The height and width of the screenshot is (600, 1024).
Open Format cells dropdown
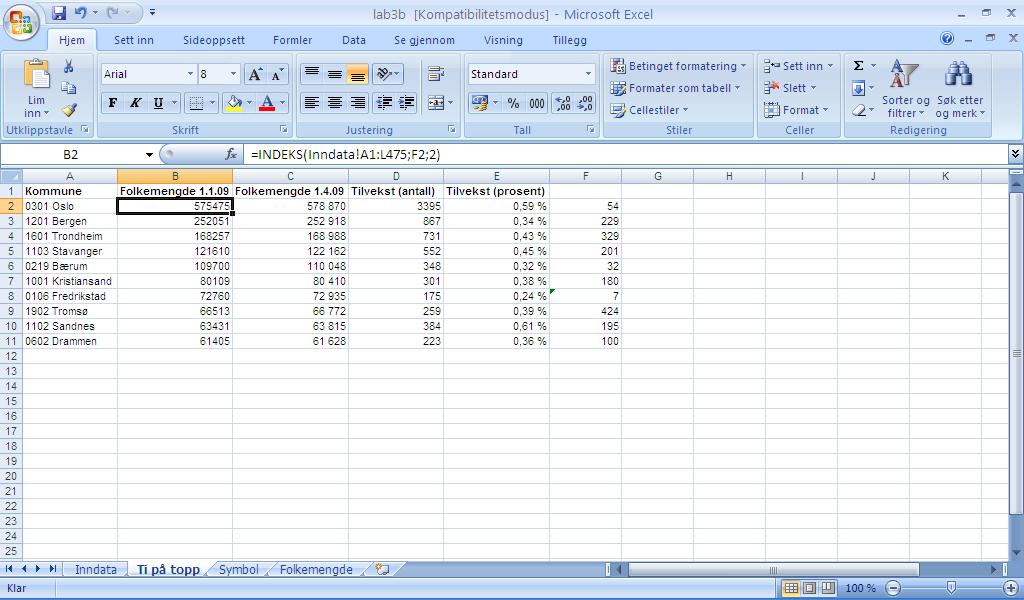(796, 110)
